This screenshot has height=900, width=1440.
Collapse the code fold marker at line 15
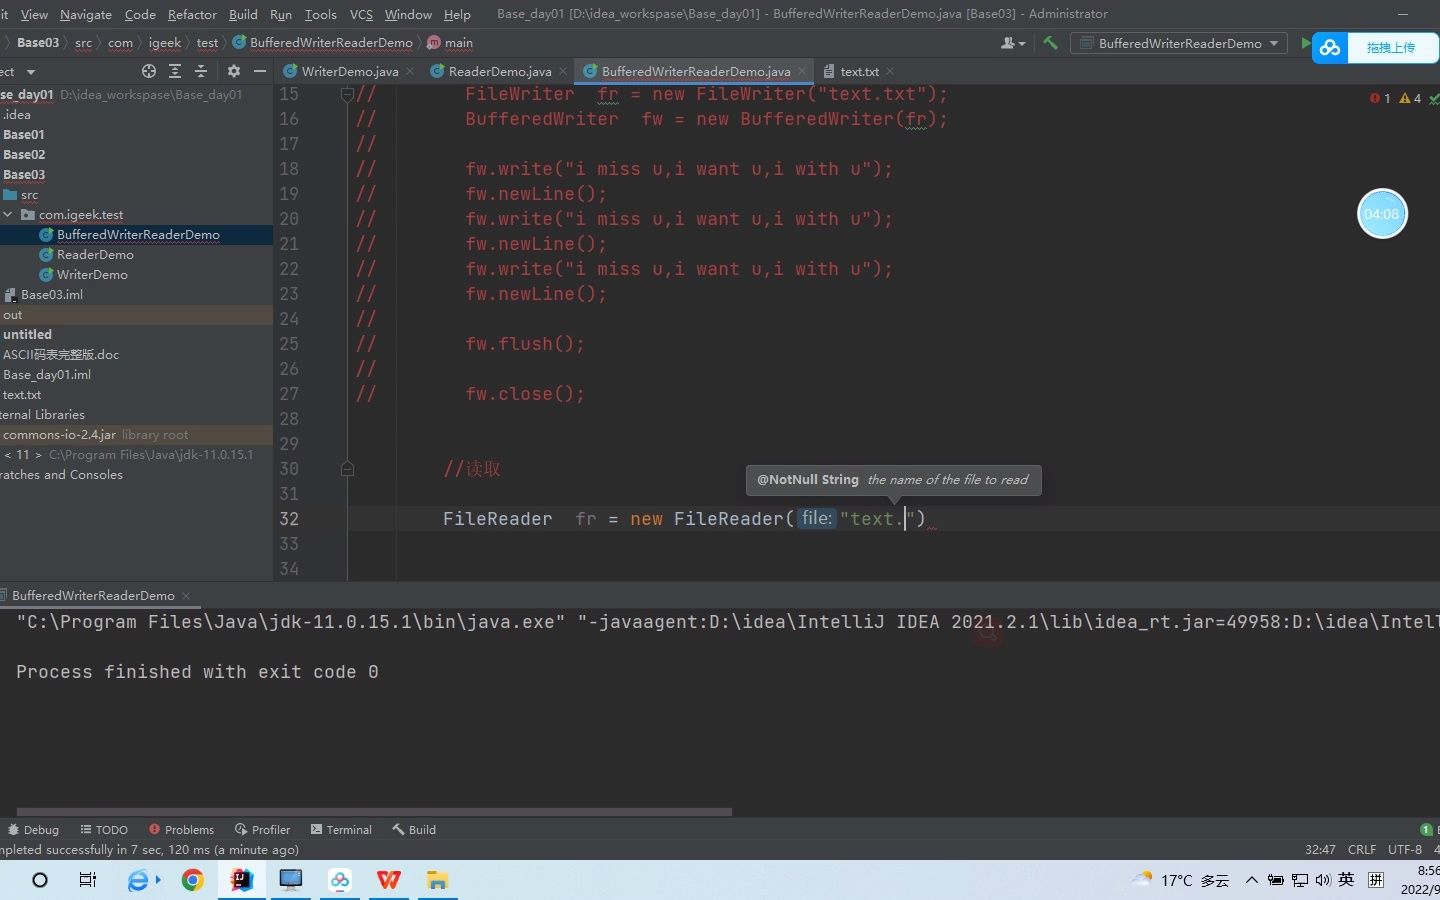[x=347, y=94]
